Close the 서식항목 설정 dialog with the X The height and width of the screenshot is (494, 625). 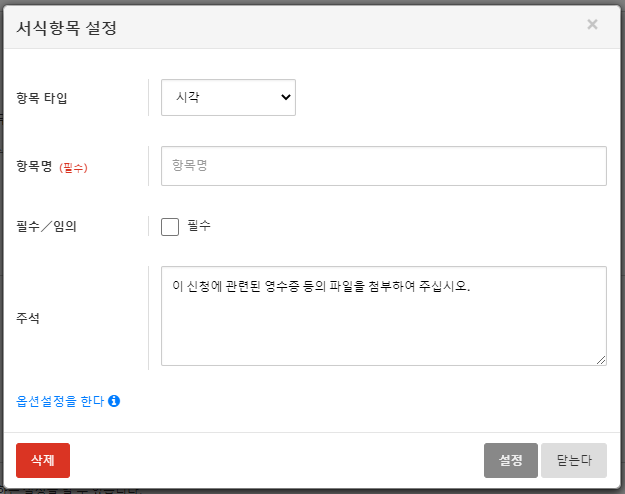coord(592,25)
